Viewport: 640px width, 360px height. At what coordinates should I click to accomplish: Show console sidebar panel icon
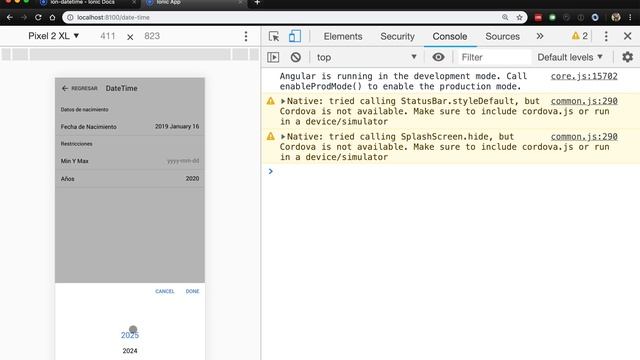click(273, 57)
